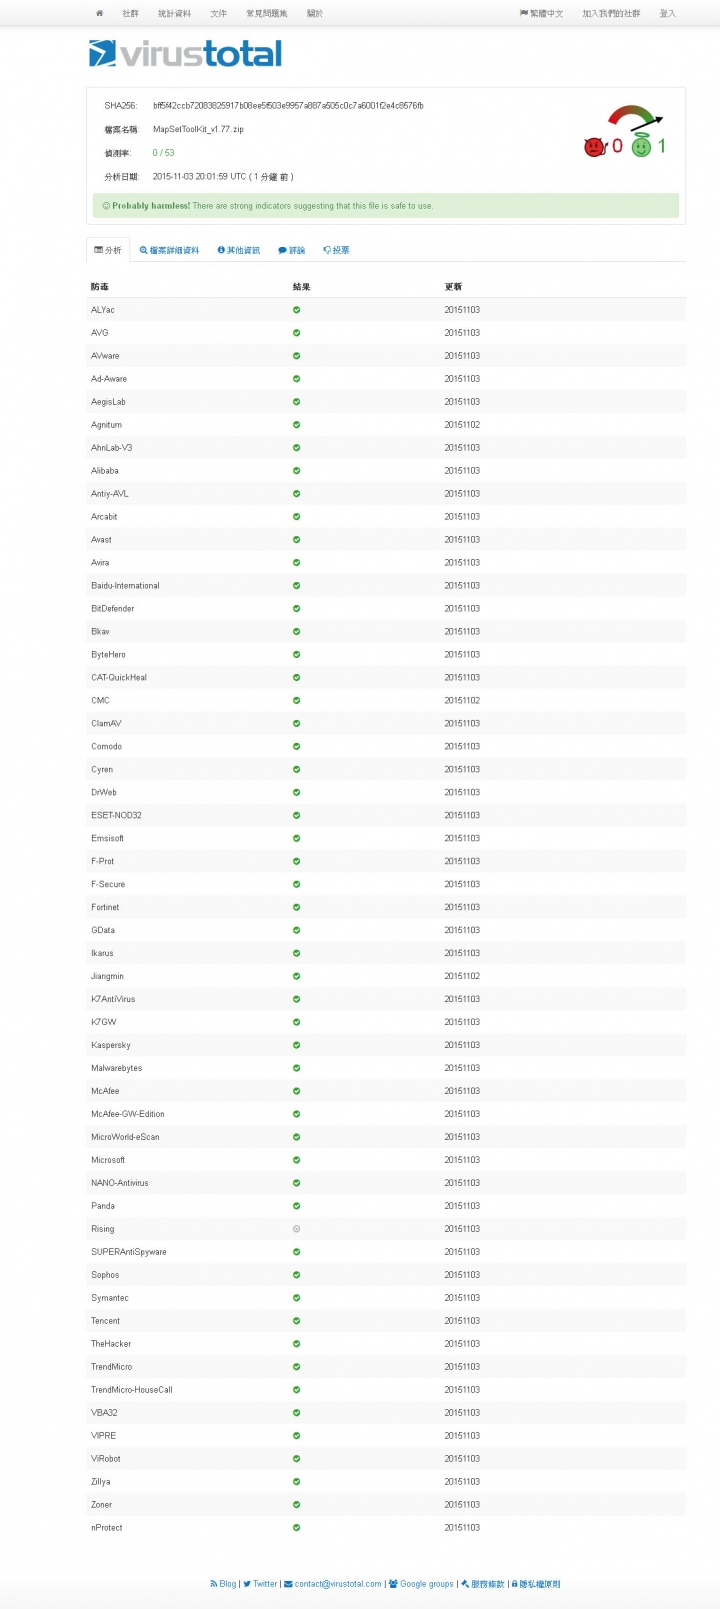Click the 登入 sign-in link
Image resolution: width=720 pixels, height=1609 pixels.
667,14
